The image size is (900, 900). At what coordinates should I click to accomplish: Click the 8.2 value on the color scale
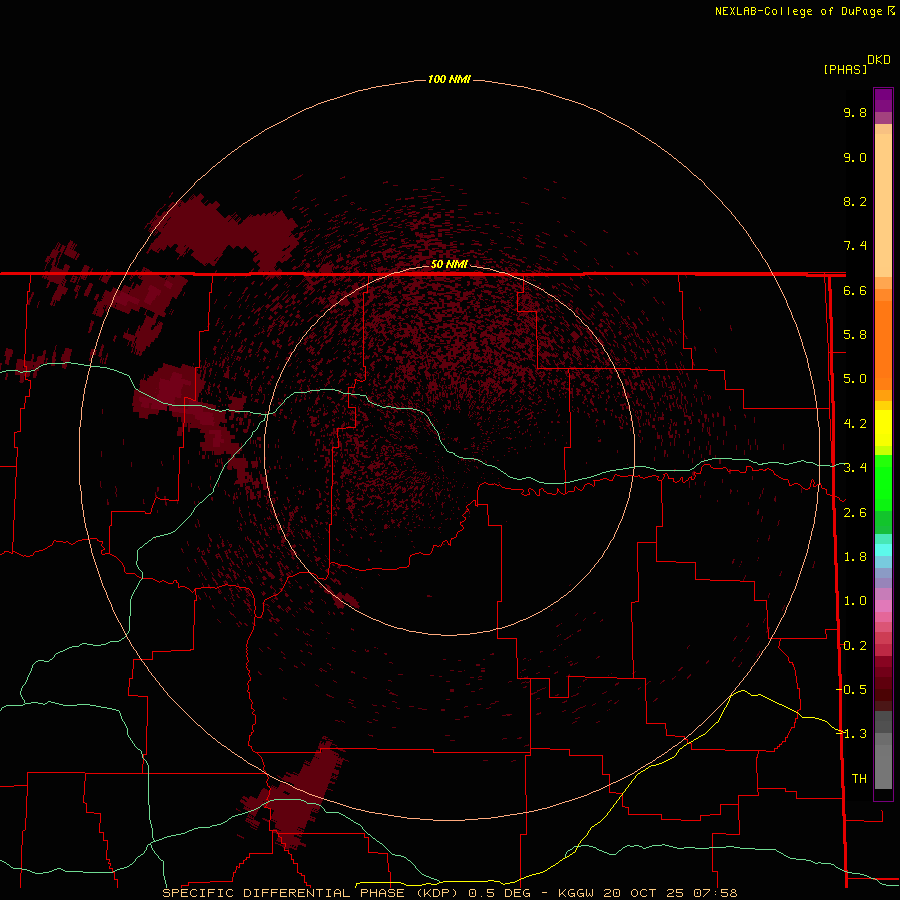(x=855, y=201)
